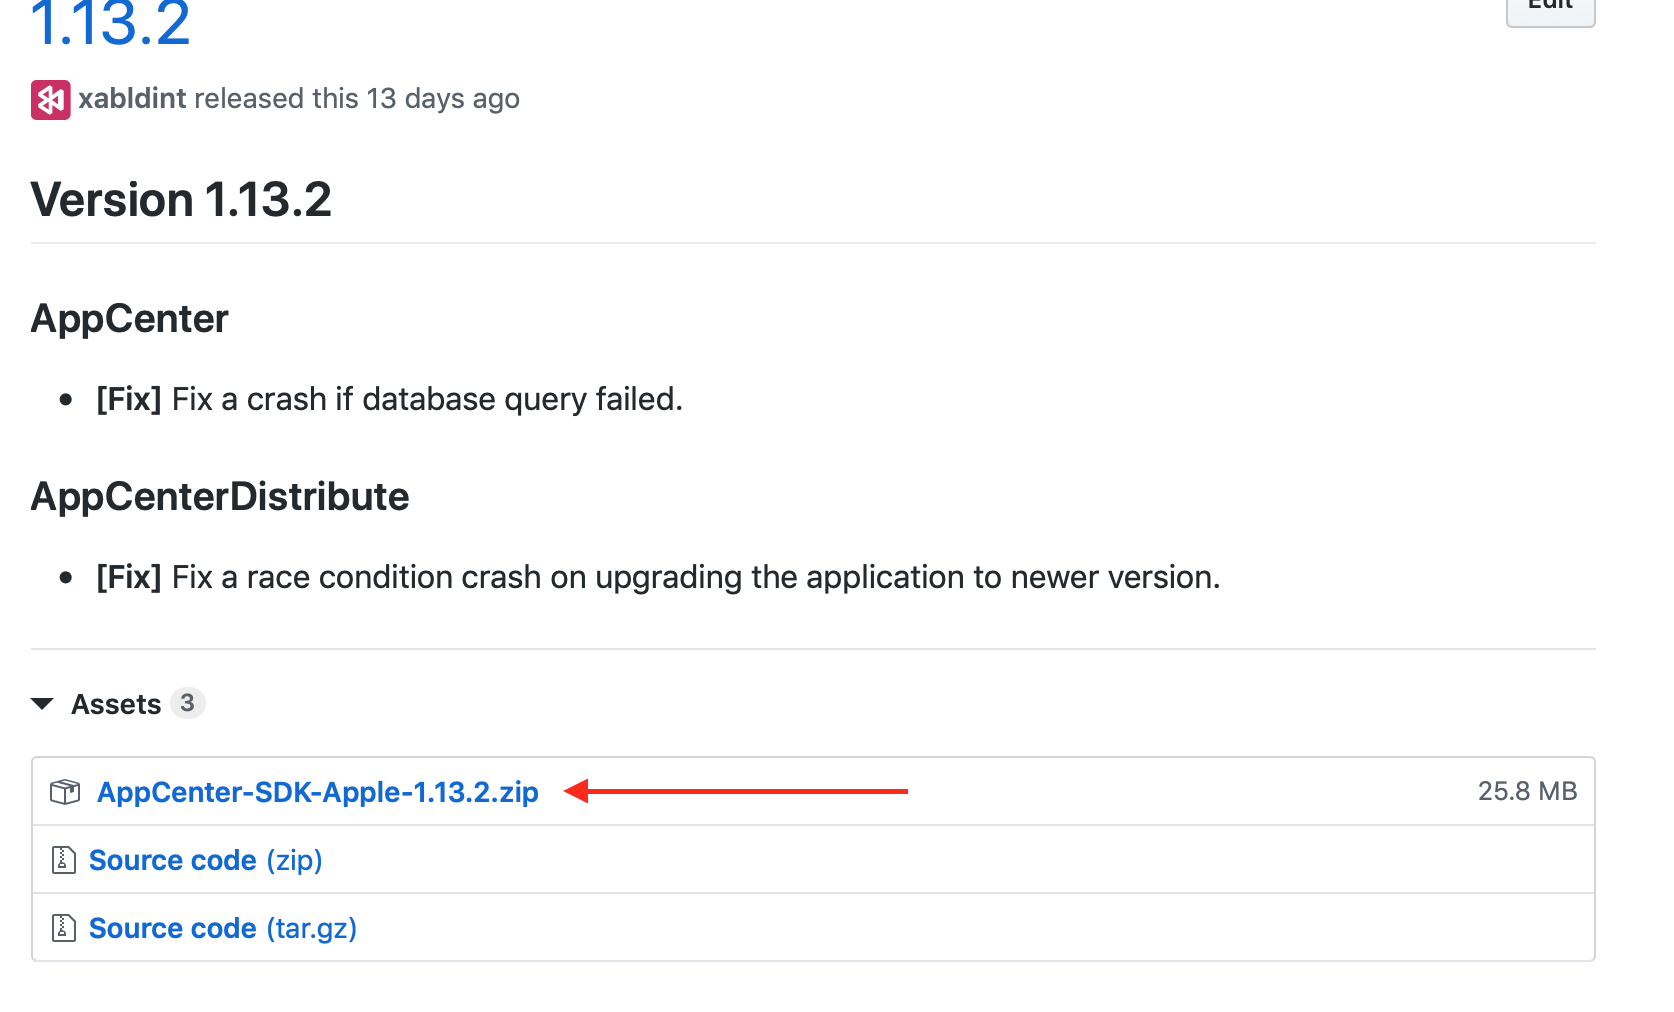Image resolution: width=1674 pixels, height=1012 pixels.
Task: Expand the Assets list header
Action: pos(115,703)
